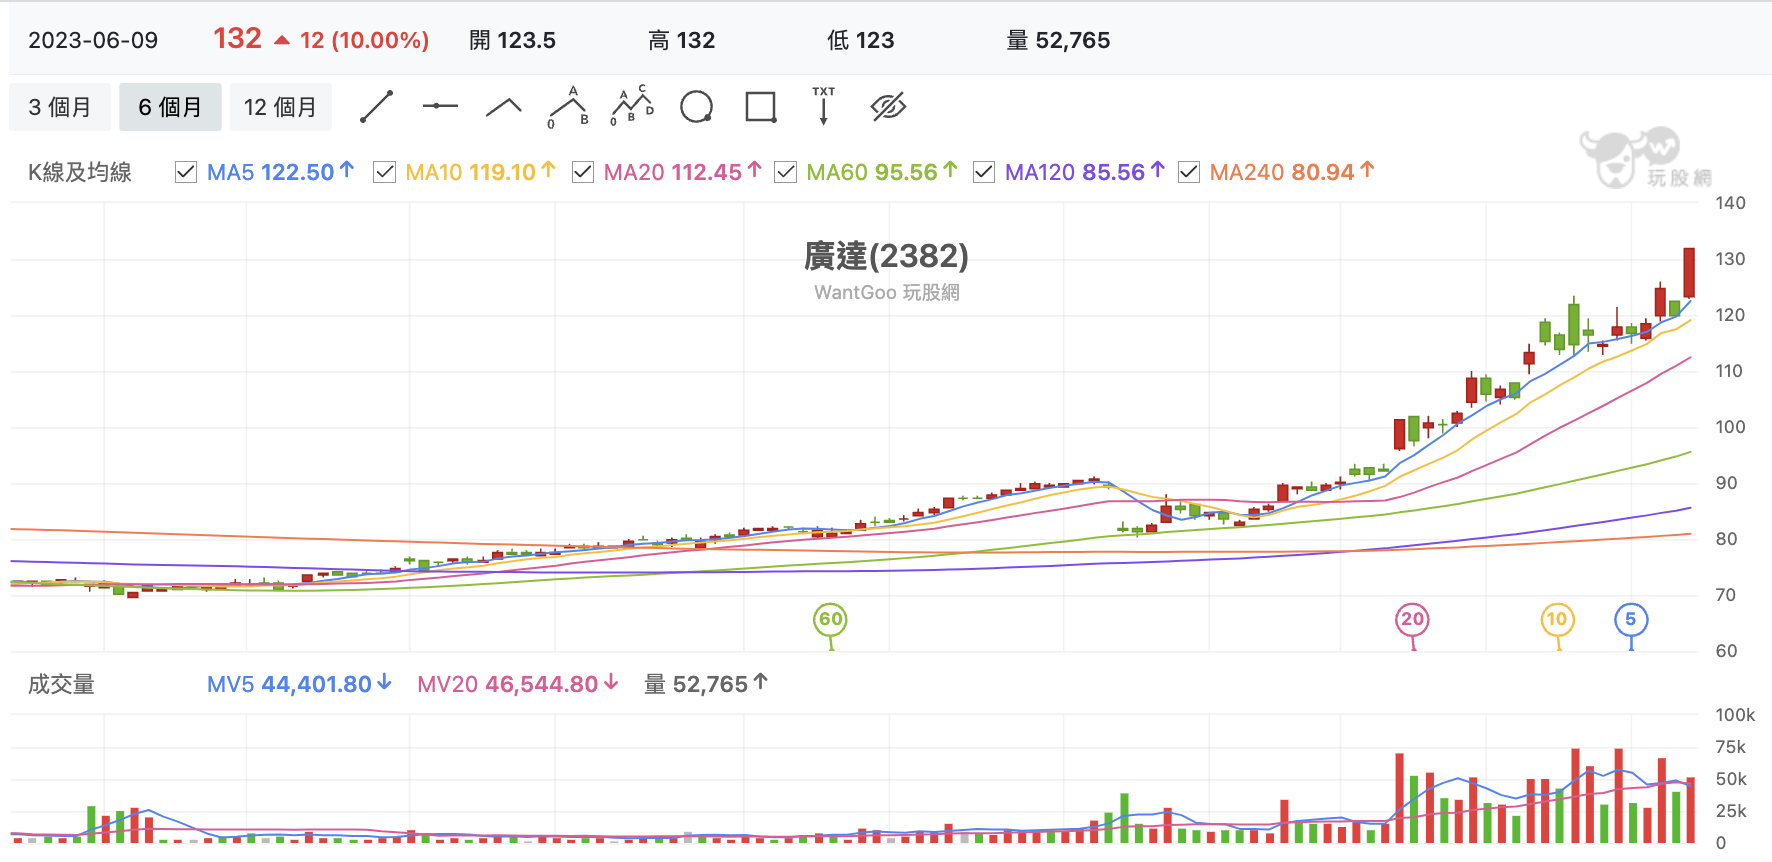Screen dimensions: 1772x862
Task: Click the latest tall red candlestick
Action: click(1689, 272)
